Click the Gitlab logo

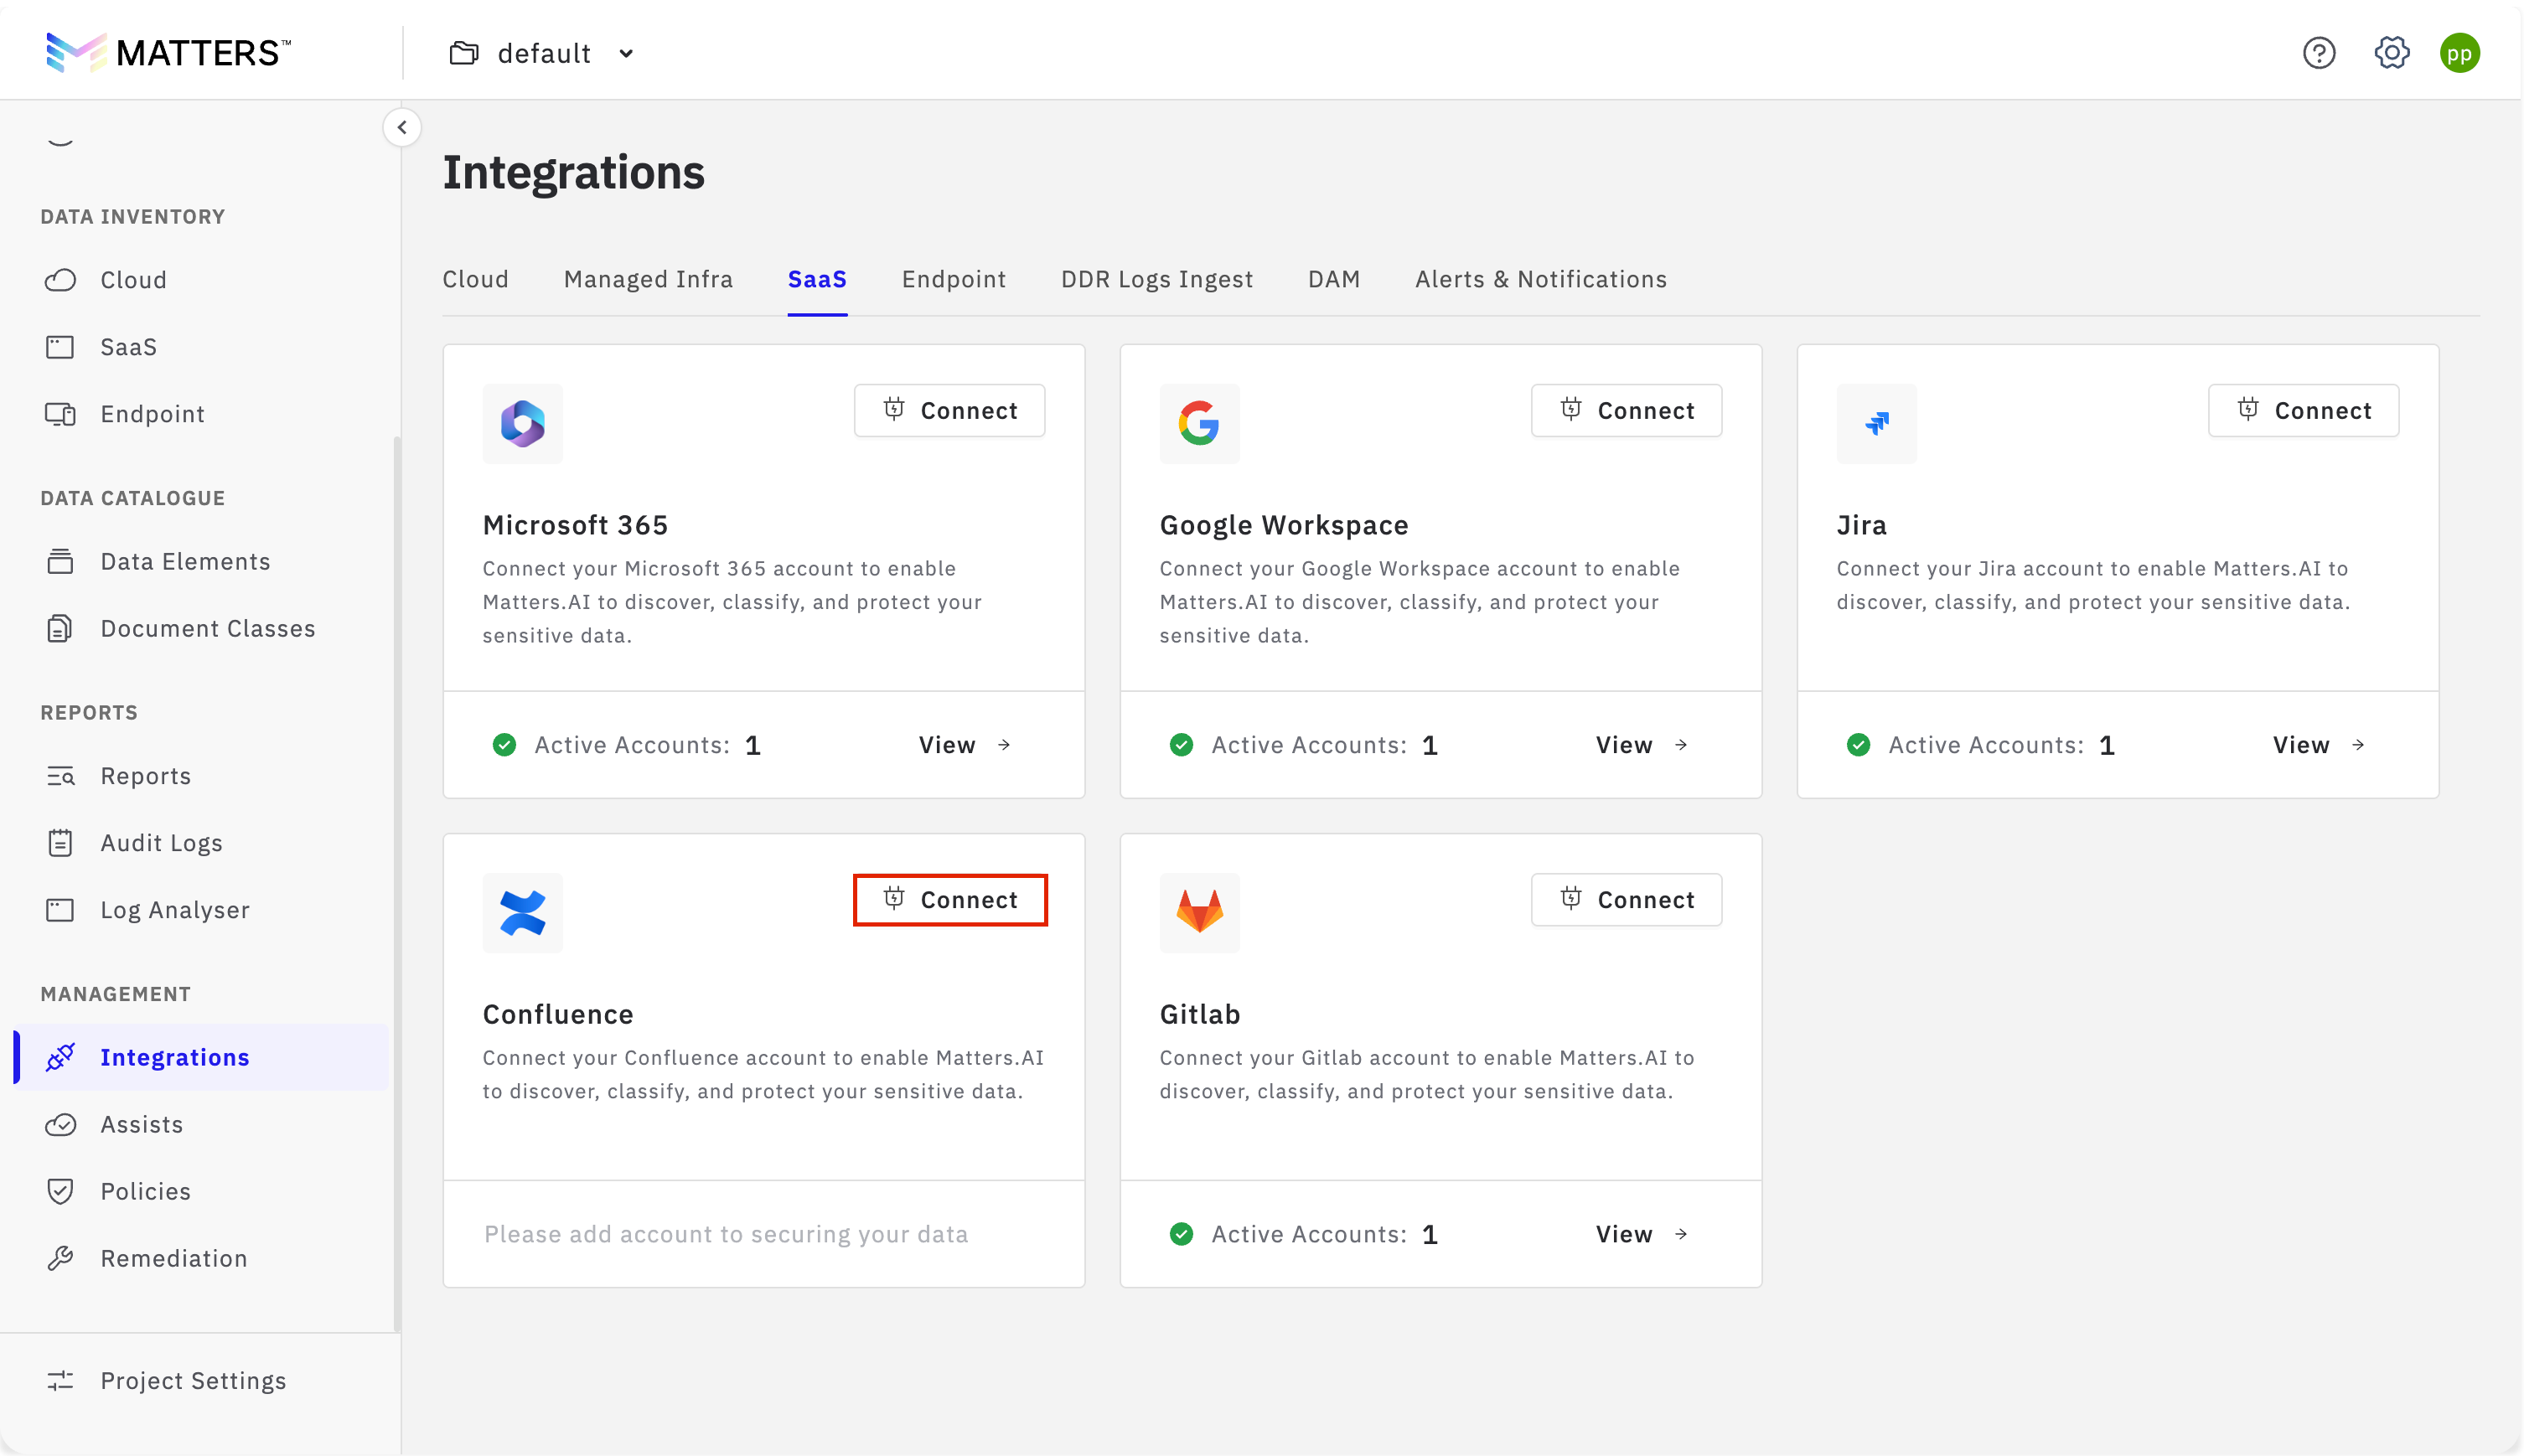(x=1199, y=913)
